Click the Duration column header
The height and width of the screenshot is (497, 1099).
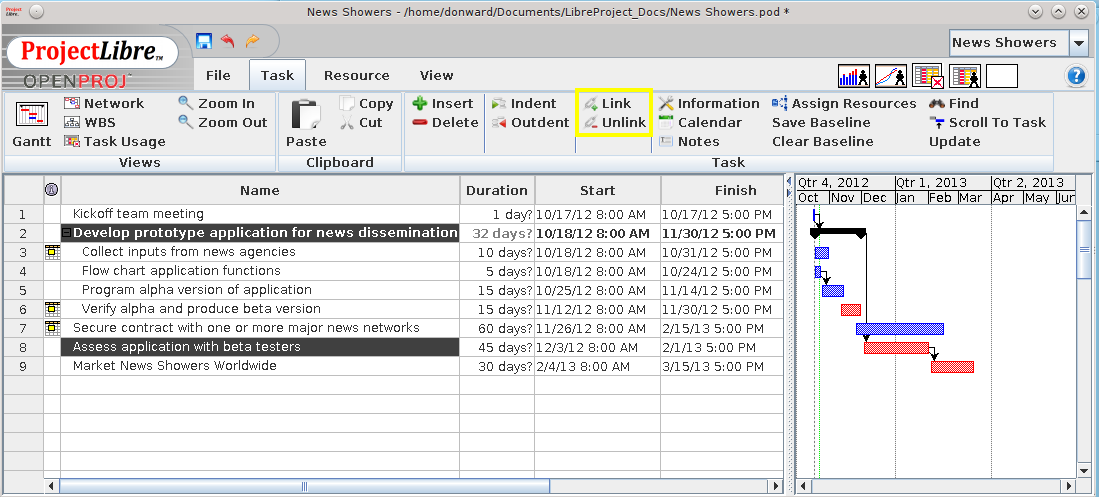pyautogui.click(x=497, y=190)
